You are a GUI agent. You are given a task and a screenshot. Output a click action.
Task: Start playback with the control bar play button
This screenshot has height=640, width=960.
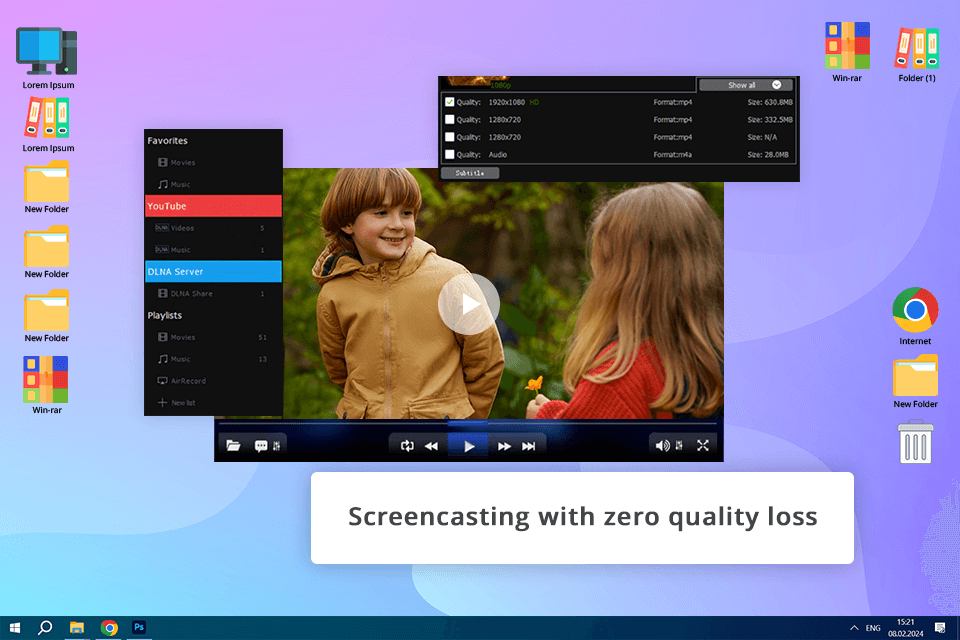469,446
